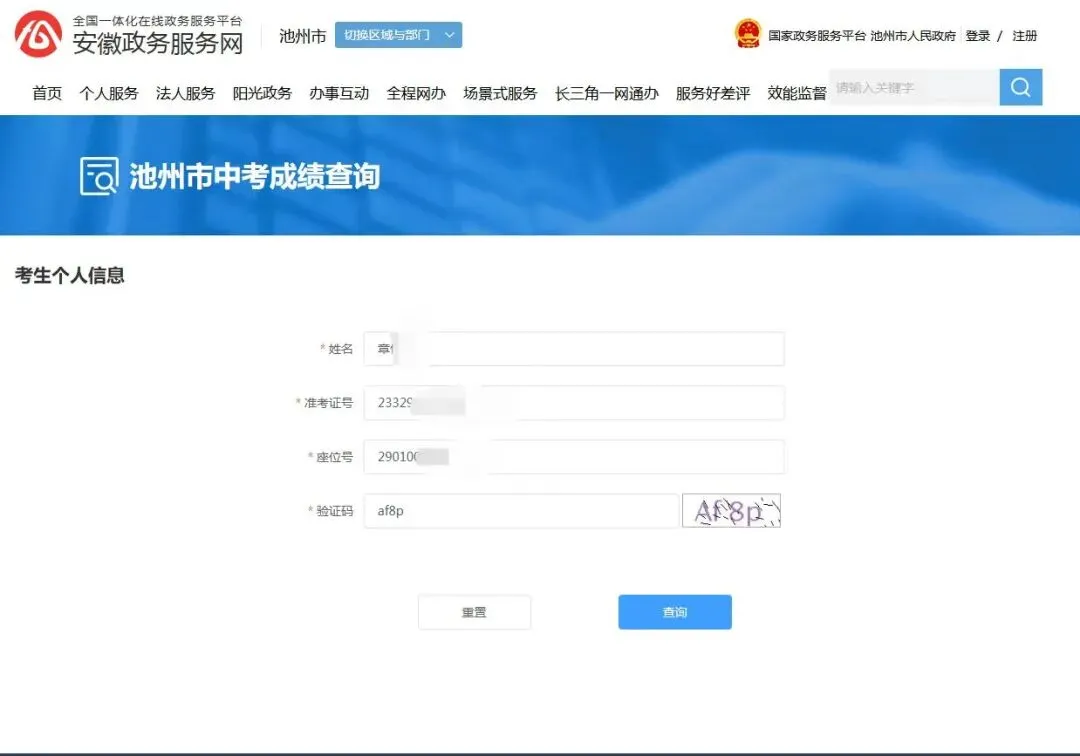Click into the 验证码 input field
The height and width of the screenshot is (756, 1080).
pyautogui.click(x=521, y=511)
